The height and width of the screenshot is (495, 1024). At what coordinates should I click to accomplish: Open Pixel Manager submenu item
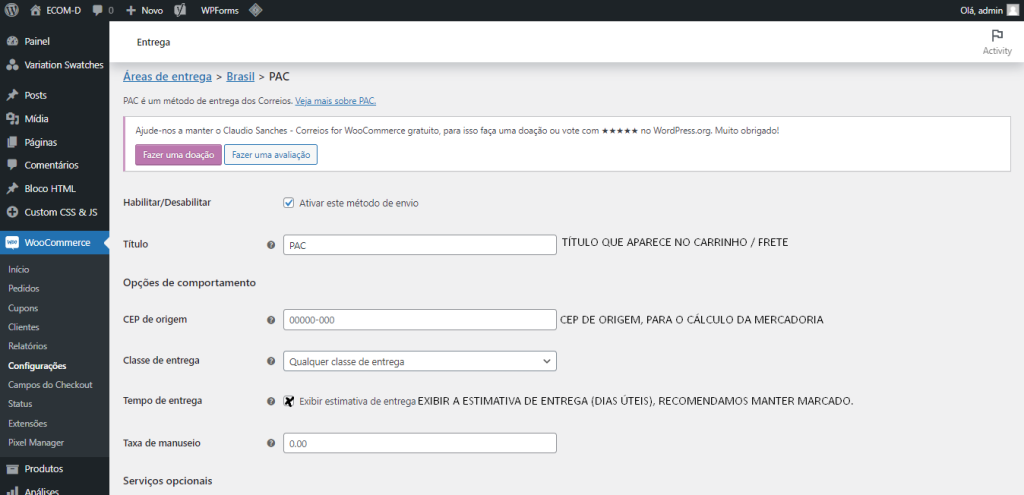pos(36,443)
